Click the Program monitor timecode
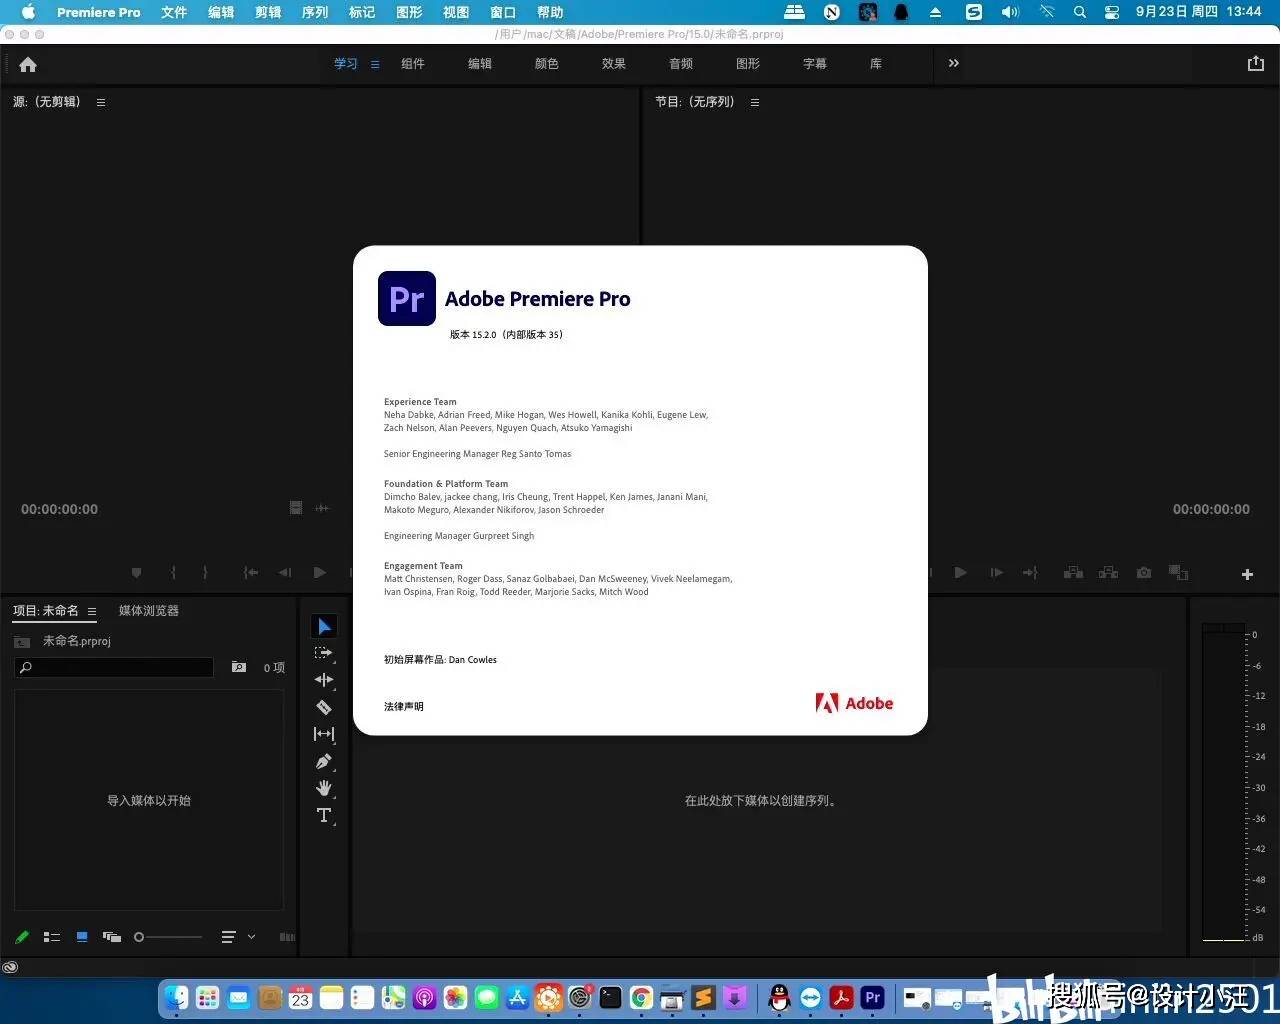The height and width of the screenshot is (1024, 1280). pyautogui.click(x=1211, y=509)
